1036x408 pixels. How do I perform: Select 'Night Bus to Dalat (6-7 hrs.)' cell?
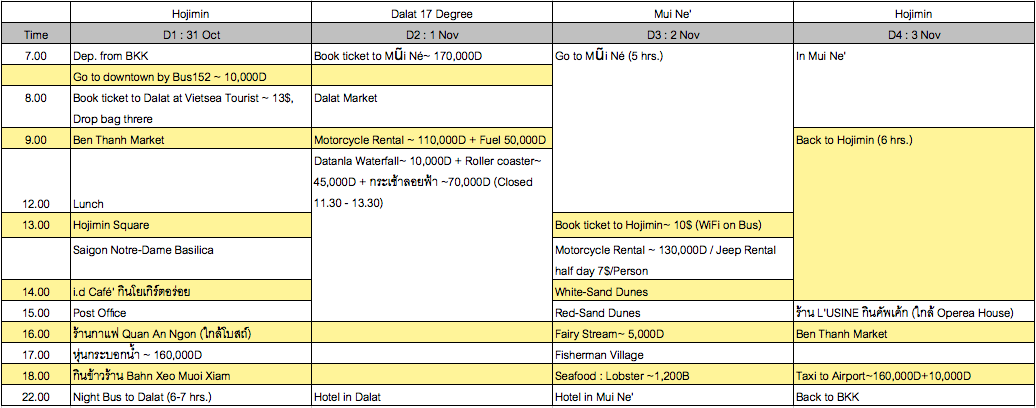pos(190,396)
